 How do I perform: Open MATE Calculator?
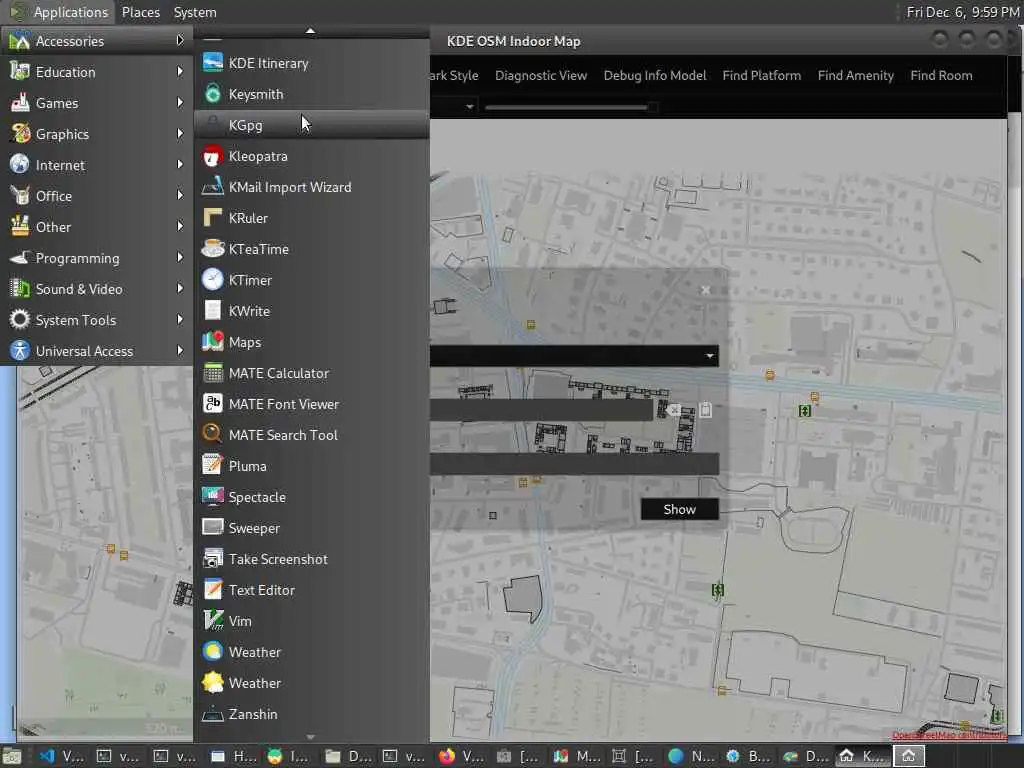pos(312,373)
